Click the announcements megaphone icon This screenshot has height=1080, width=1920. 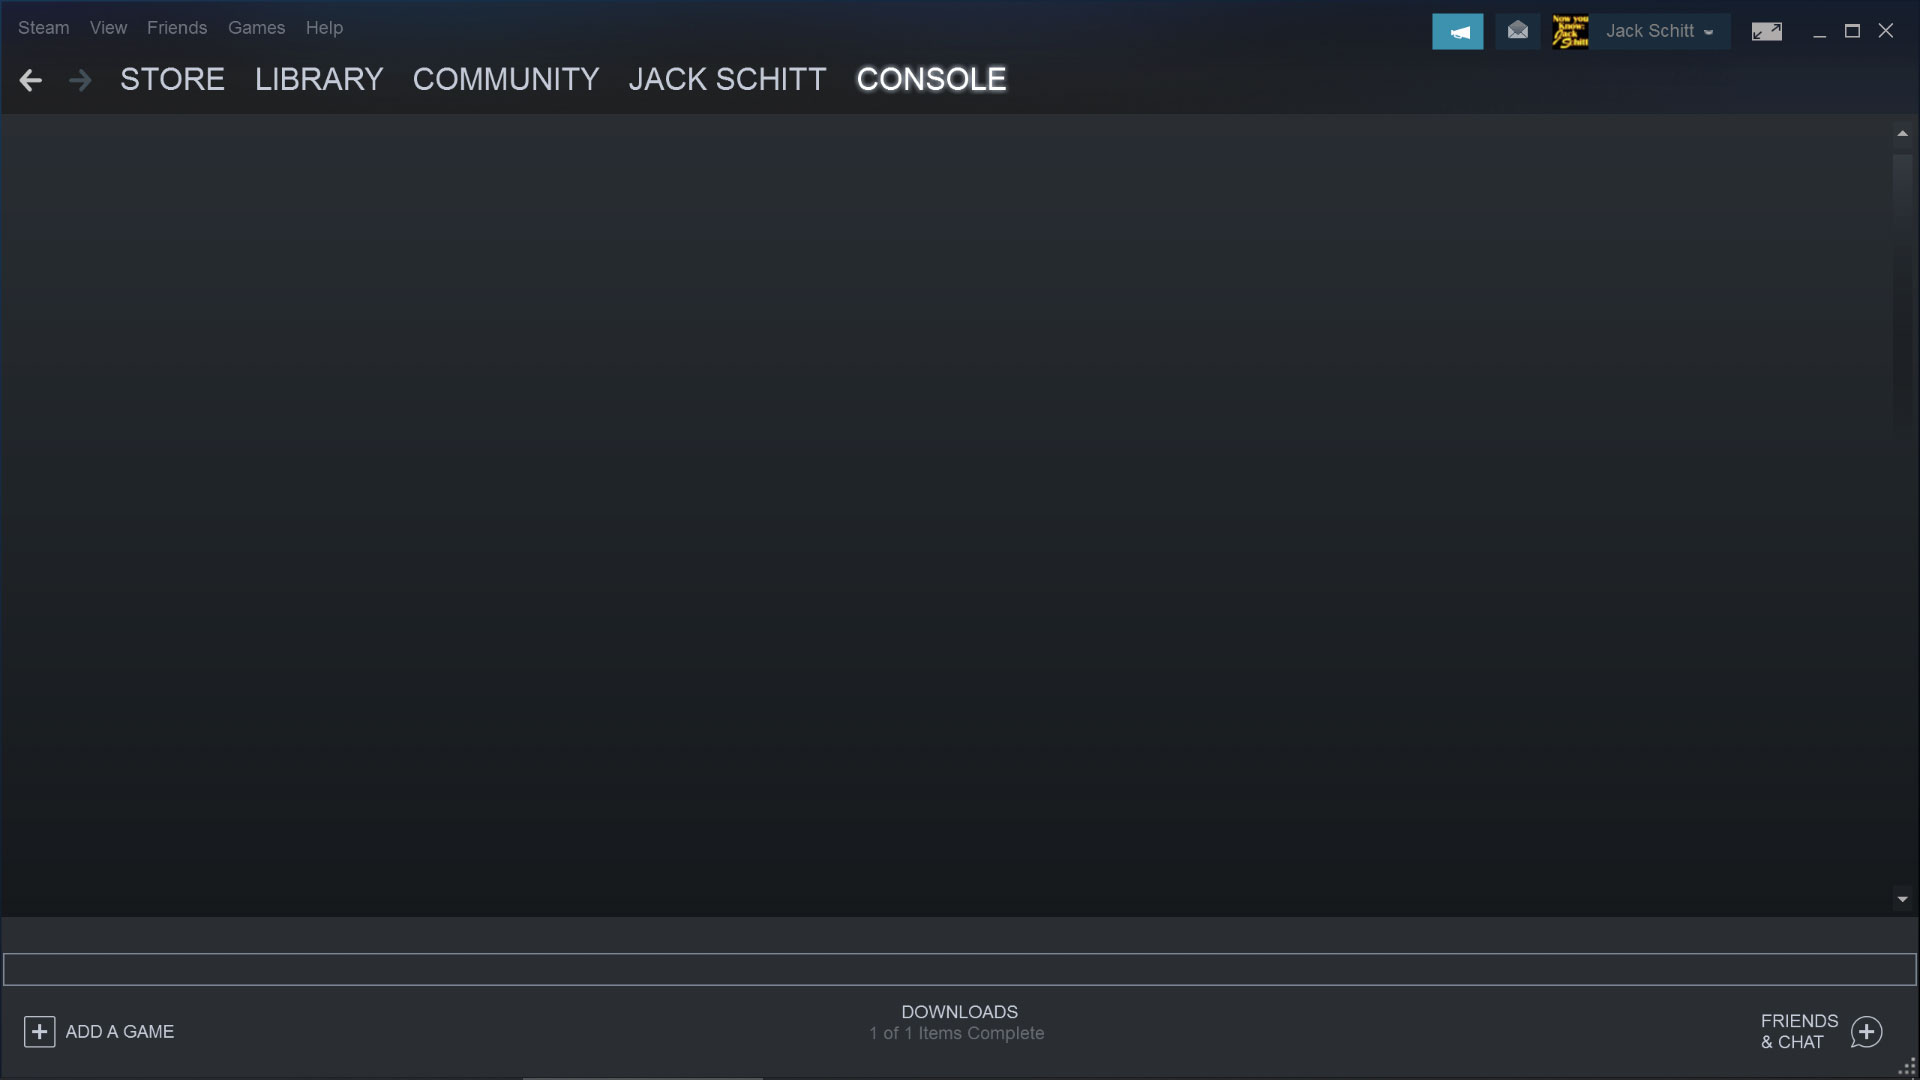pyautogui.click(x=1457, y=32)
